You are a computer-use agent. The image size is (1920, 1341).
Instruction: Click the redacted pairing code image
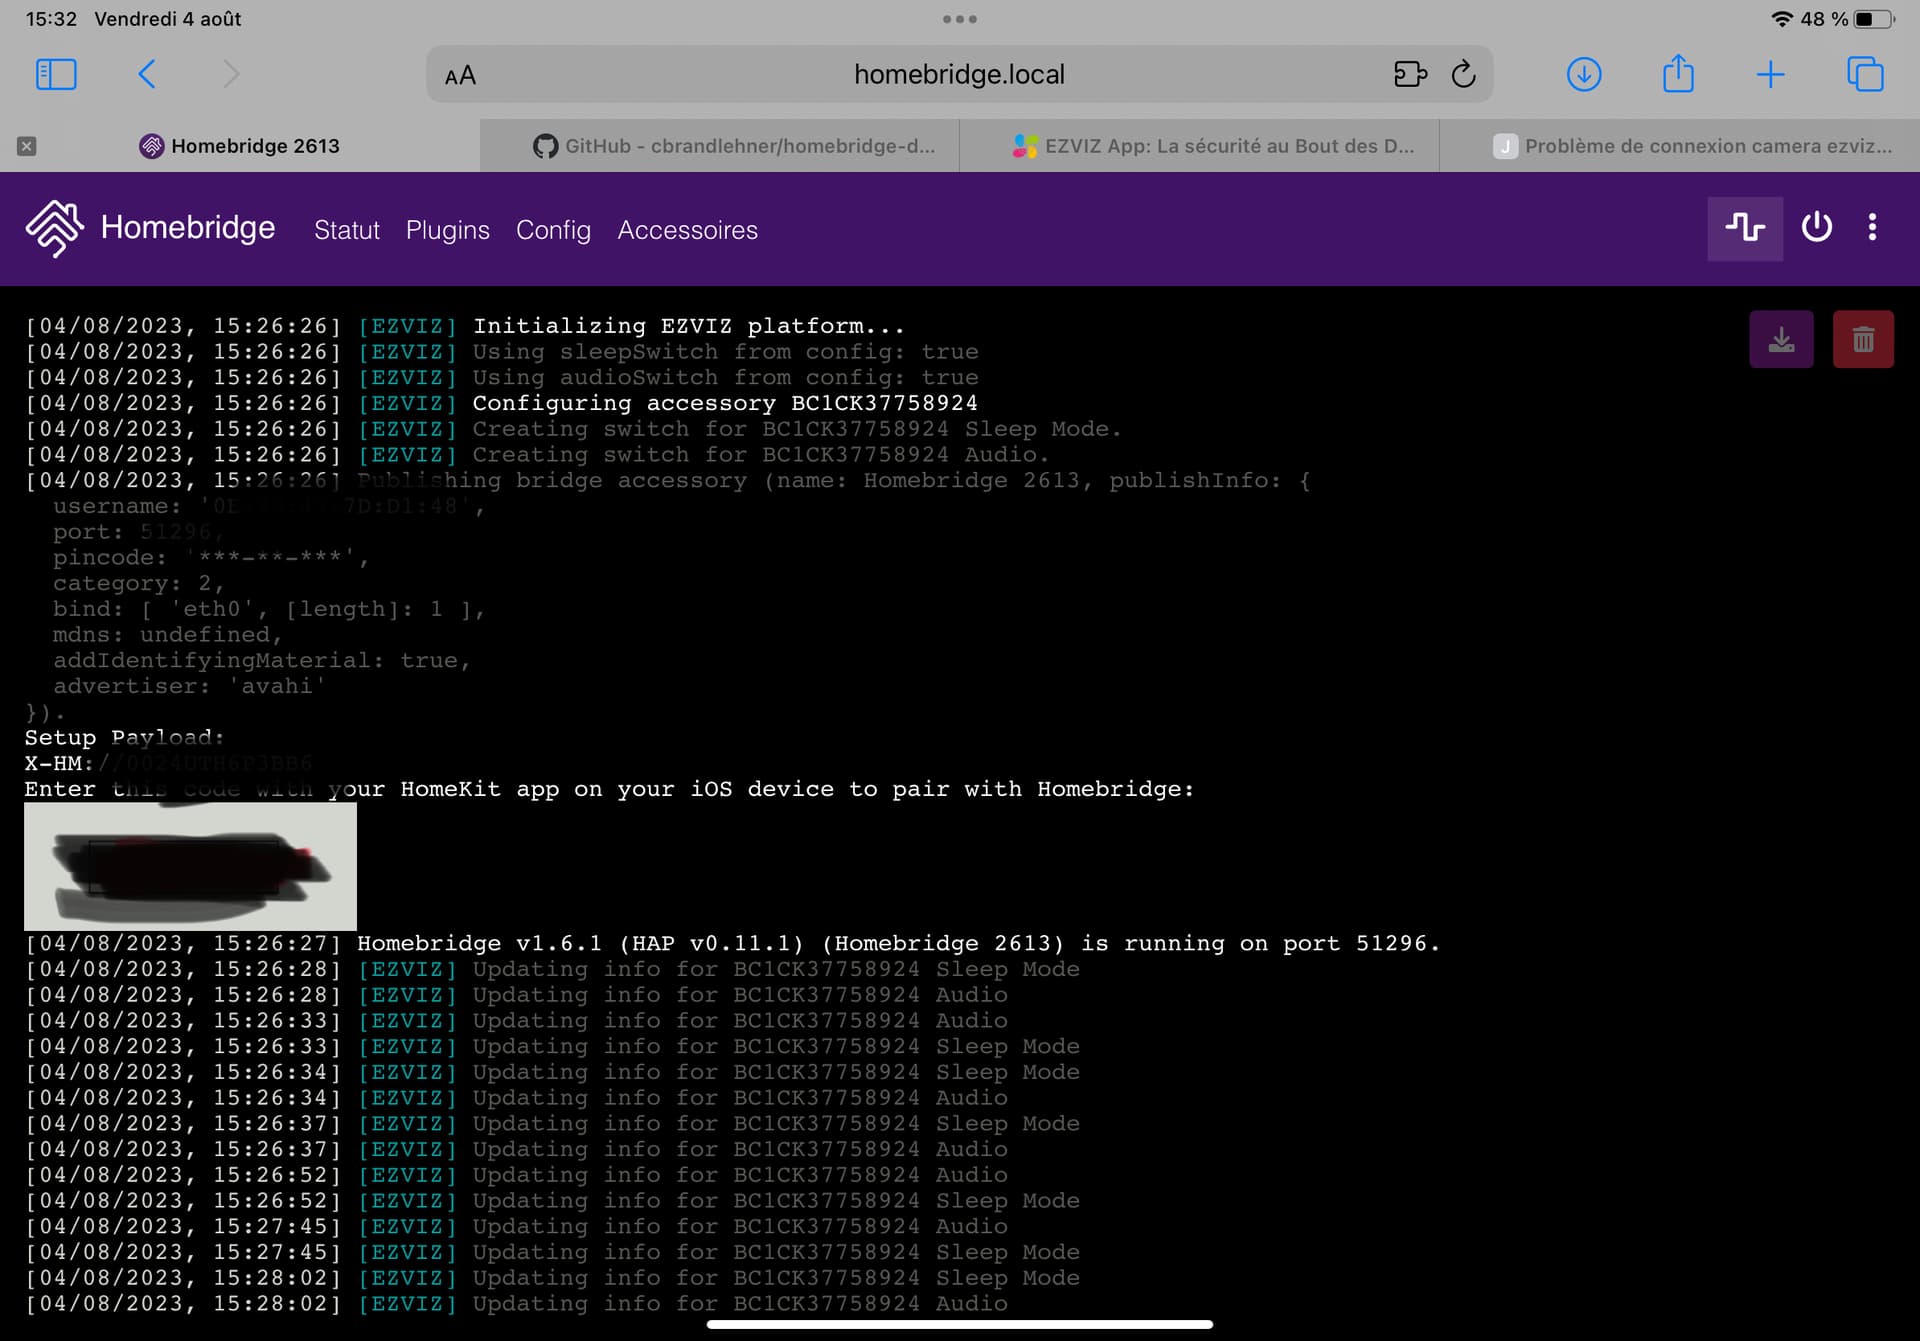tap(190, 866)
